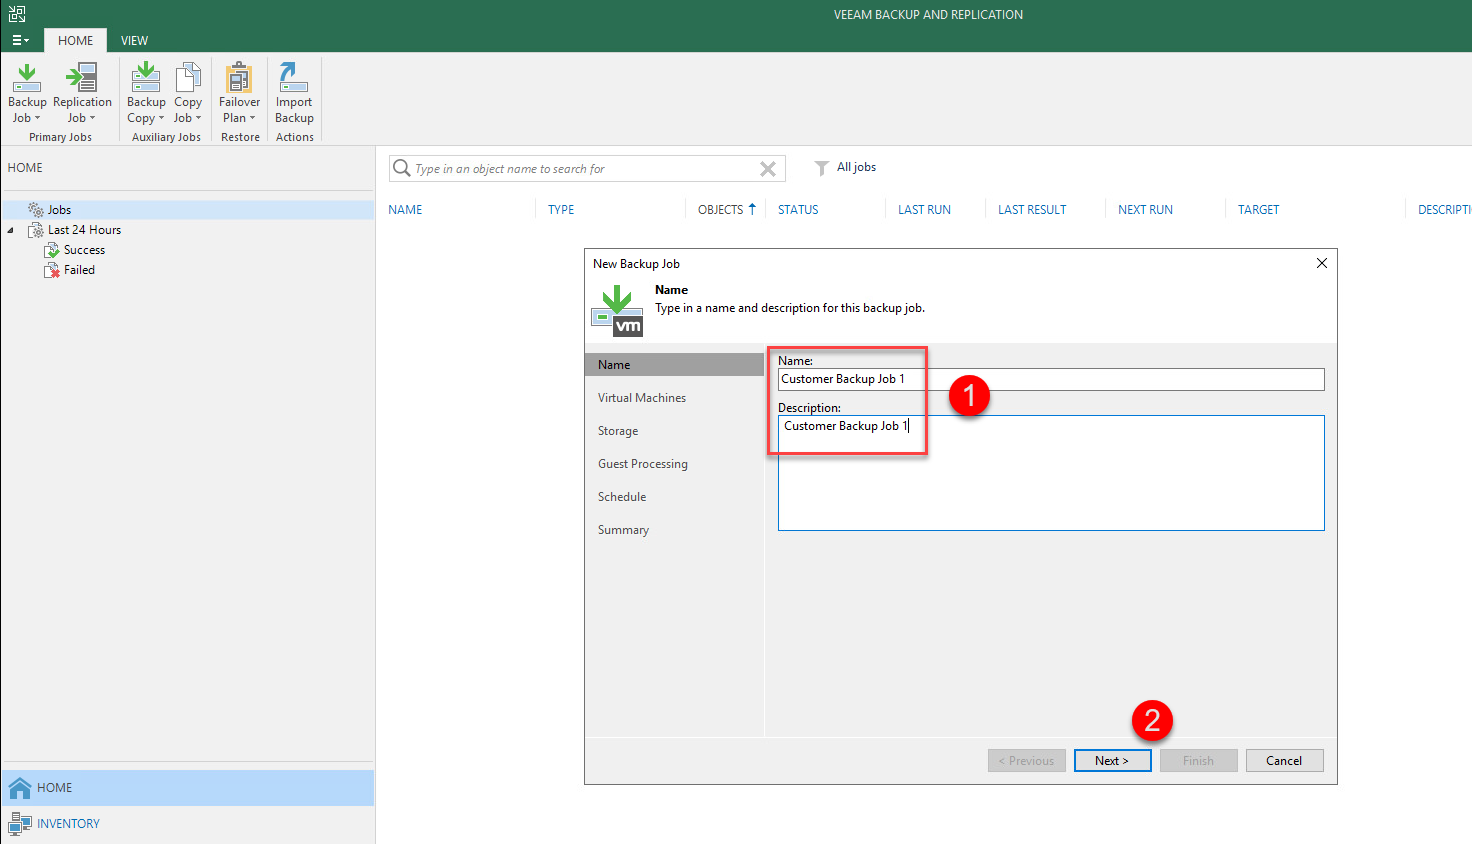Click the Description text area

pos(1051,473)
